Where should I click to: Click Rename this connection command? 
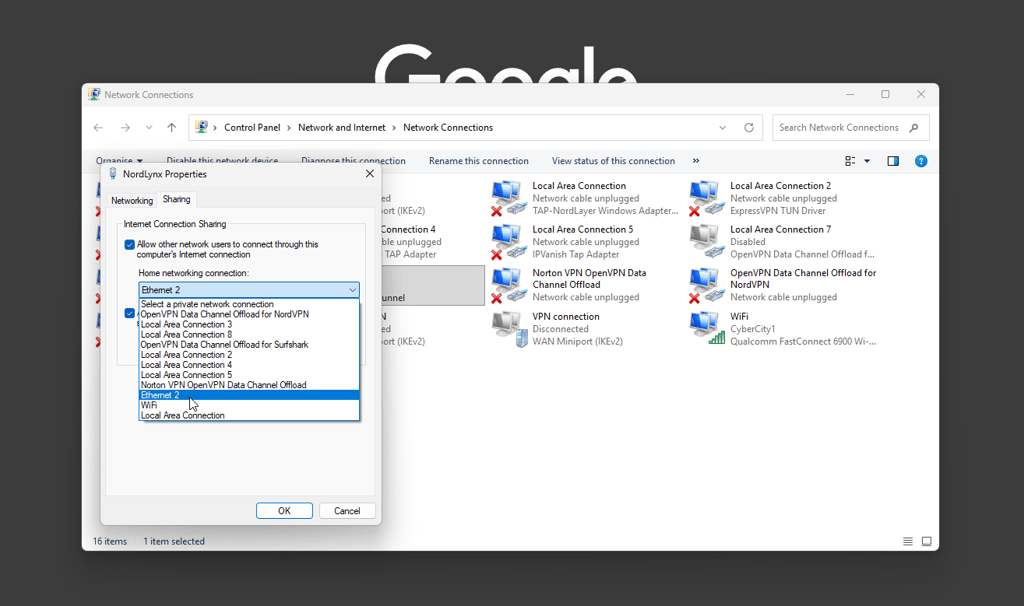click(479, 161)
